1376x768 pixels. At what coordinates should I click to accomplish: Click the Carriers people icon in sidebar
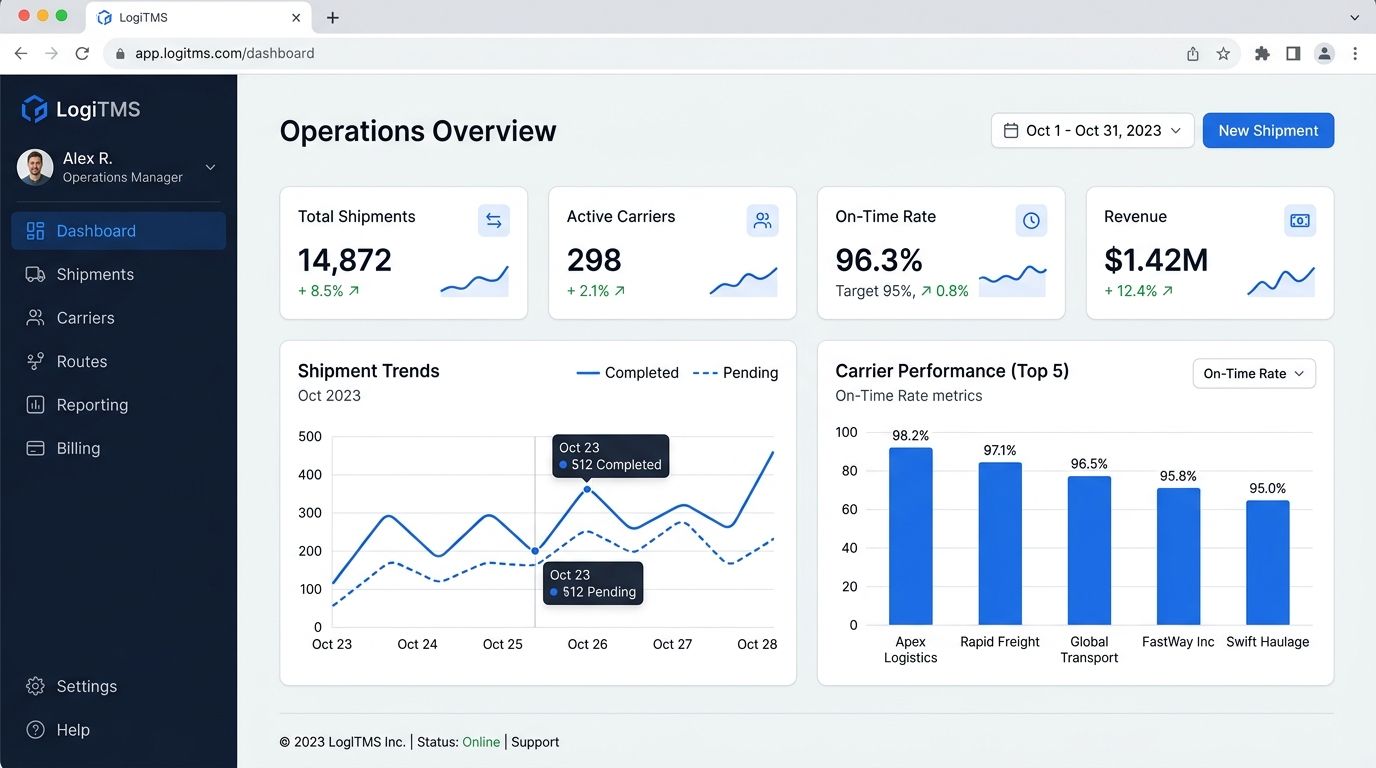35,318
